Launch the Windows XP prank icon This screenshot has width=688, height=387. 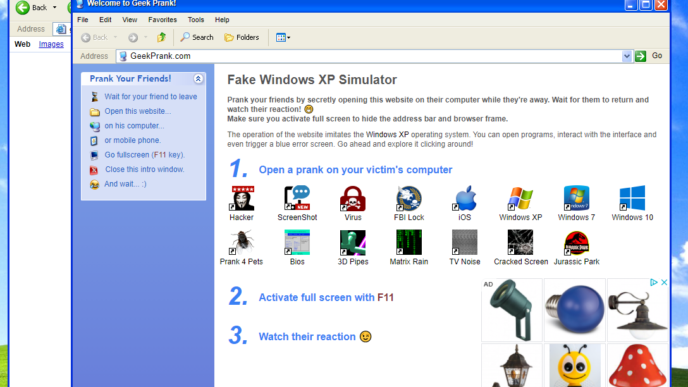pos(520,198)
